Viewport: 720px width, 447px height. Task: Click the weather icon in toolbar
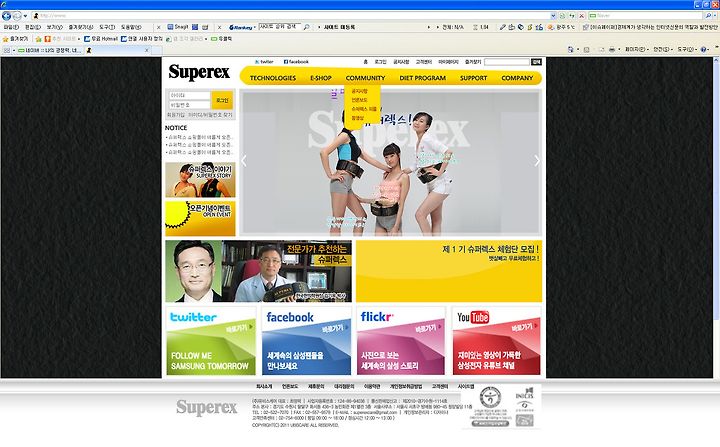[x=551, y=27]
